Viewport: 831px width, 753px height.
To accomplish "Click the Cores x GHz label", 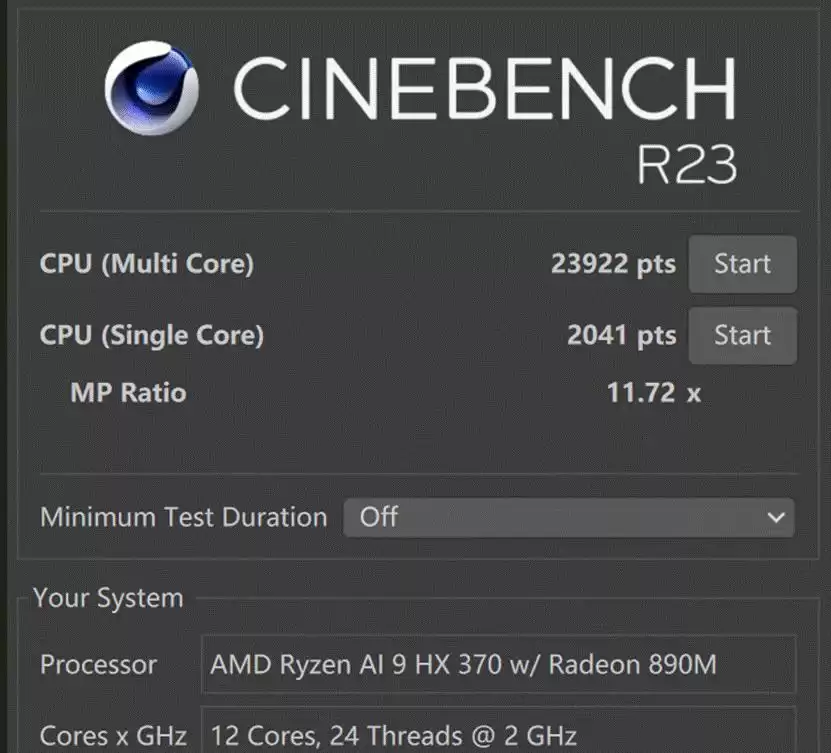I will tap(113, 736).
